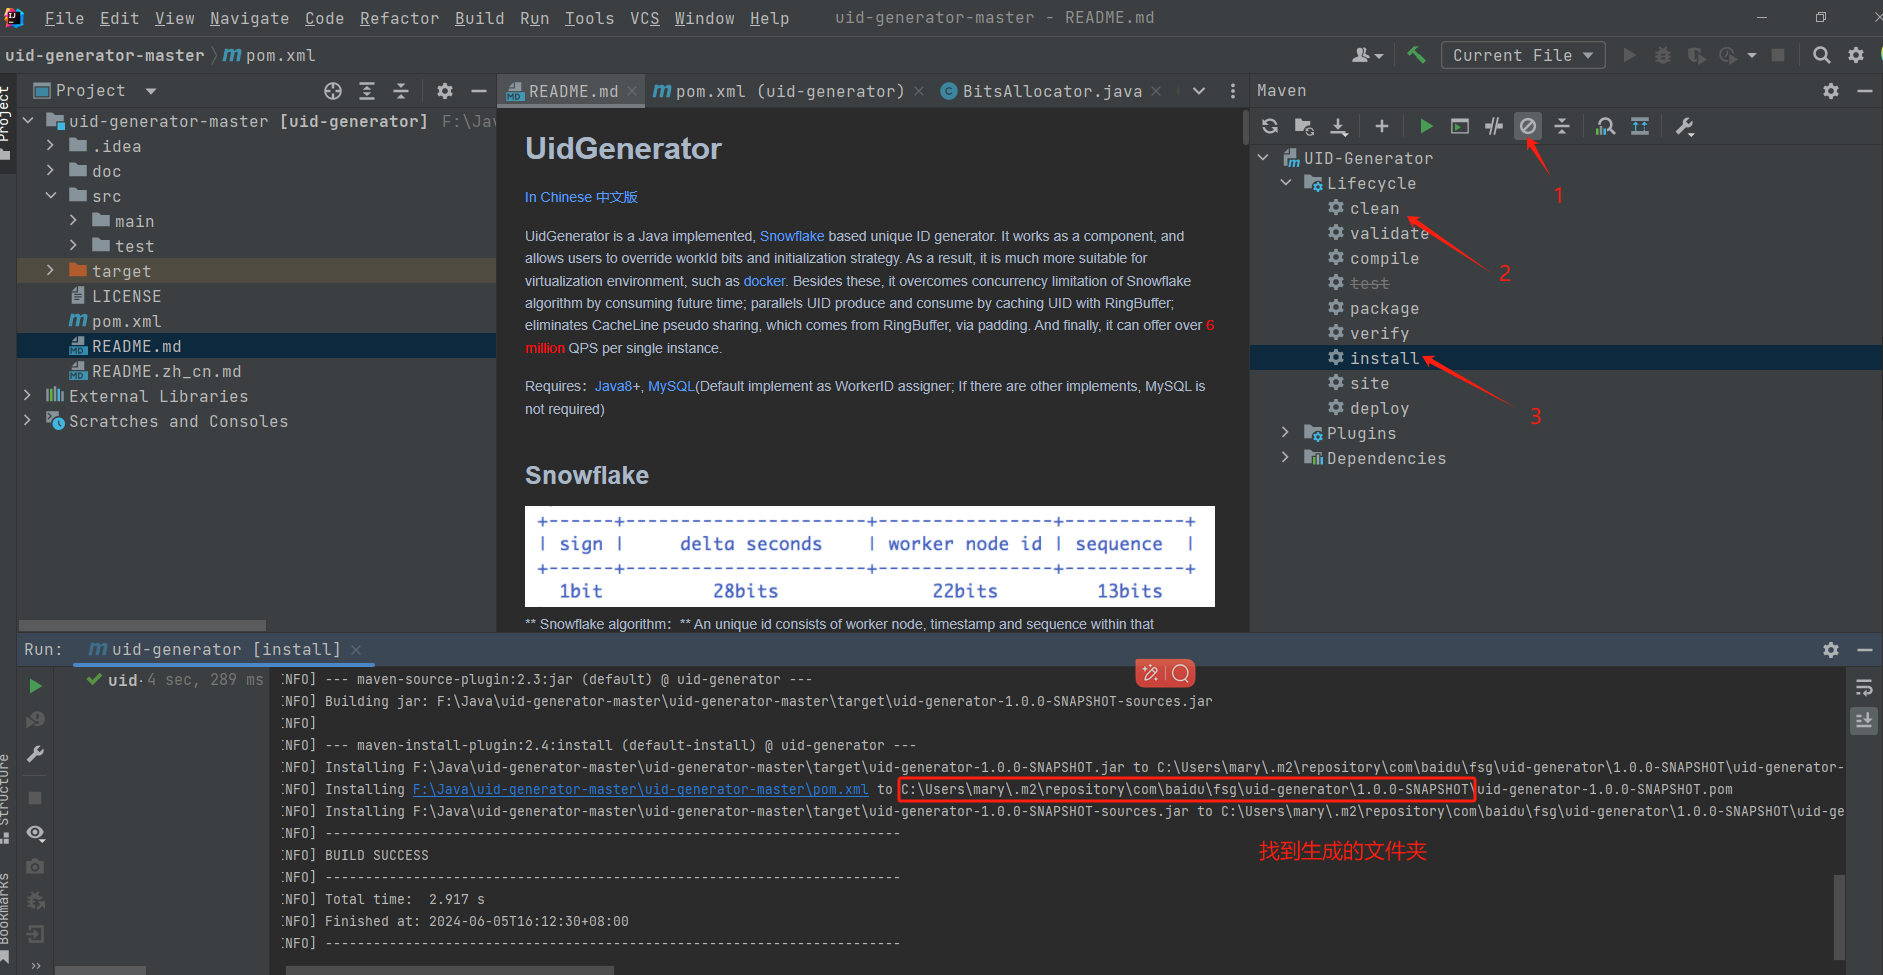
Task: Collapse all nodes in Maven panel
Action: coord(1562,126)
